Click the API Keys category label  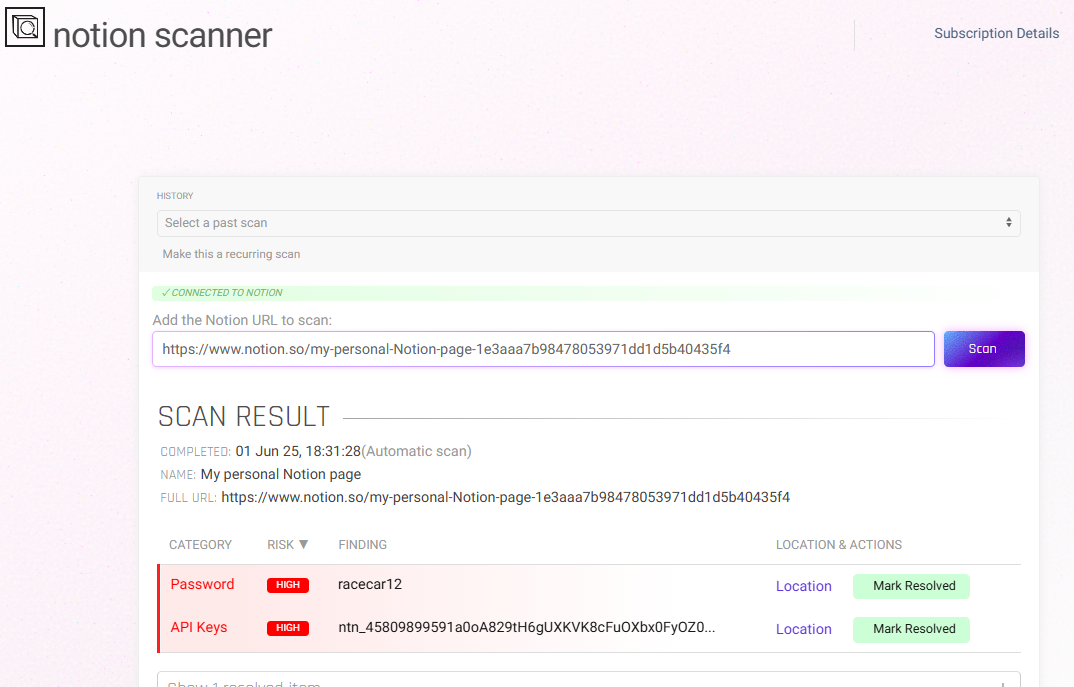tap(199, 627)
